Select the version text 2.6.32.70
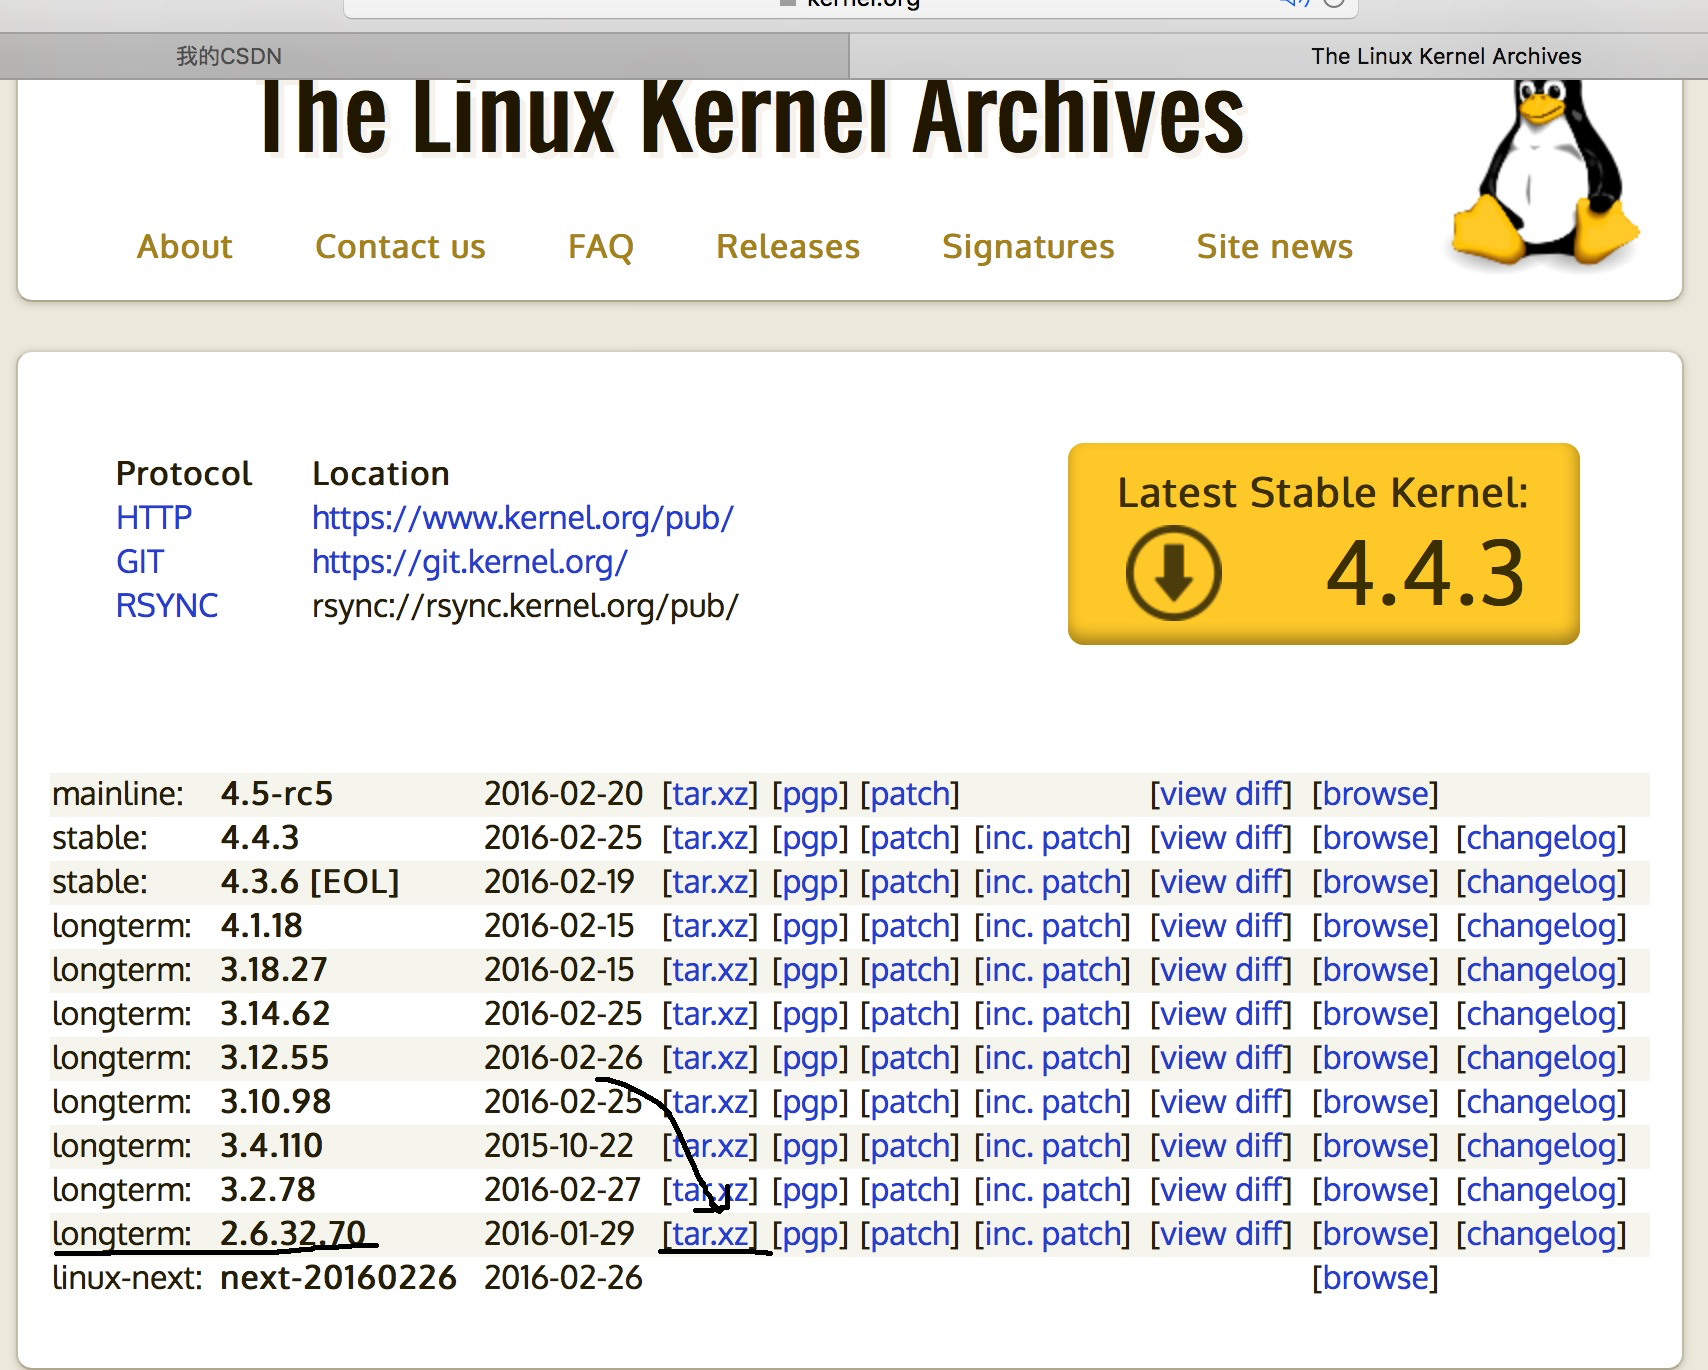This screenshot has height=1370, width=1708. (294, 1234)
